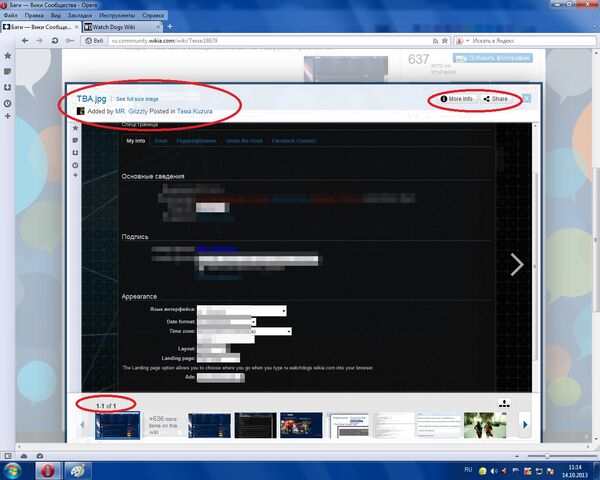This screenshot has height=480, width=600.
Task: Open the Вид menu
Action: pos(55,15)
